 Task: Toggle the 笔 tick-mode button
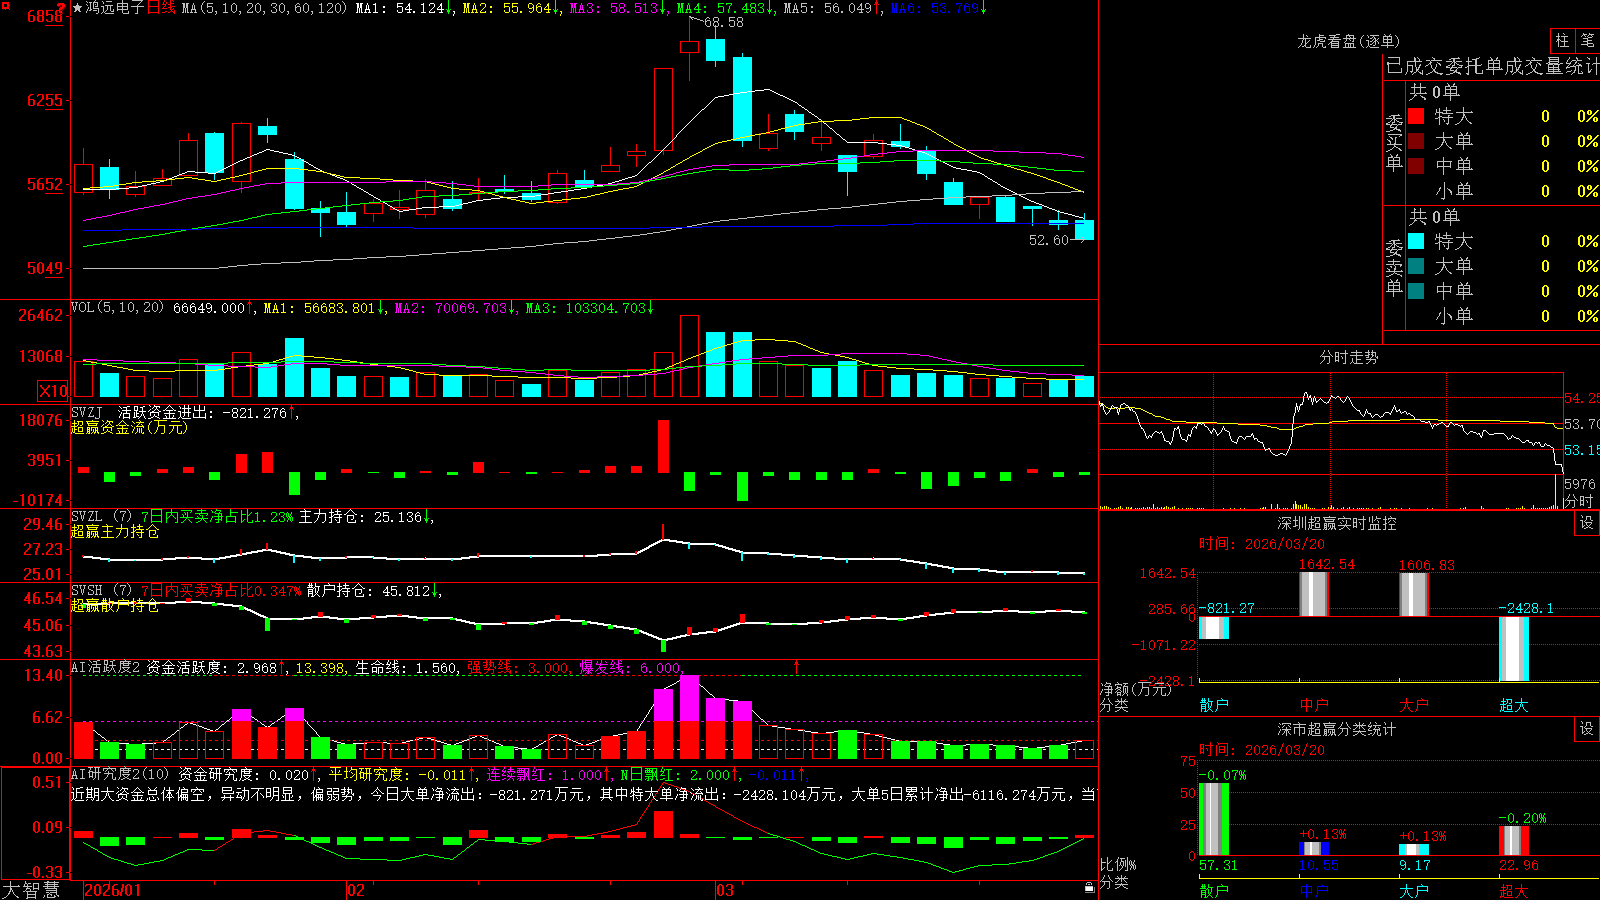[x=1587, y=41]
